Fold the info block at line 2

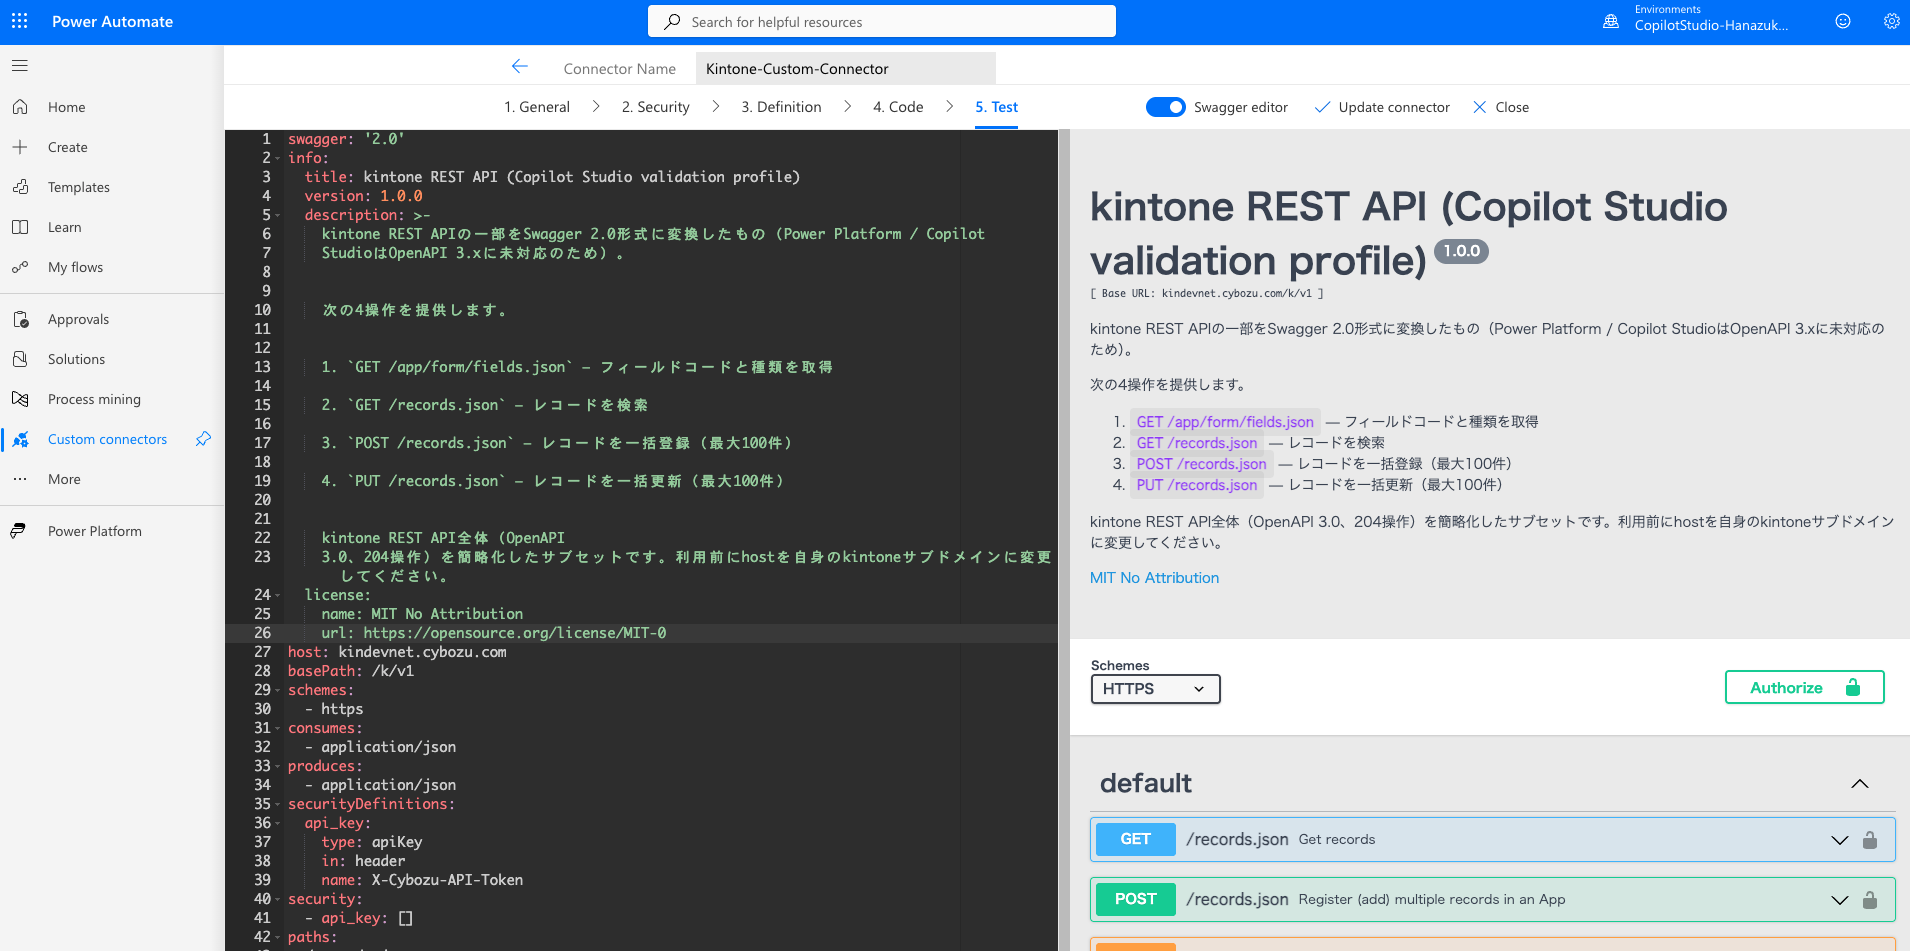pyautogui.click(x=278, y=159)
